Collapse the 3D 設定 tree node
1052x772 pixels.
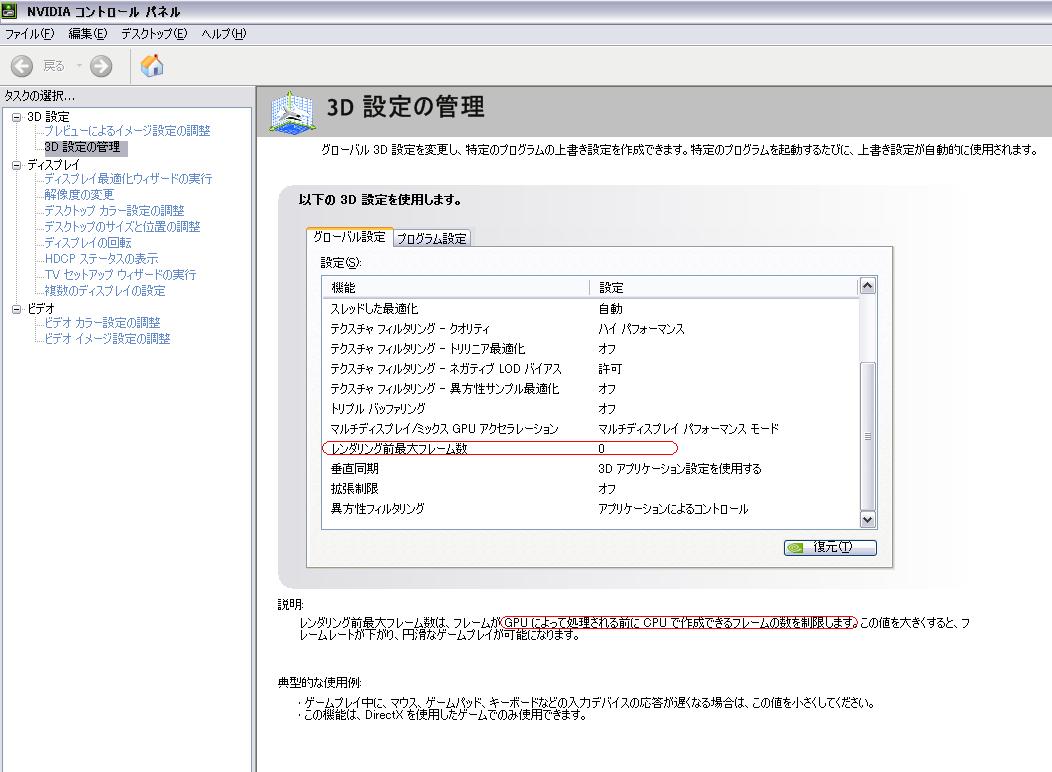[x=16, y=117]
